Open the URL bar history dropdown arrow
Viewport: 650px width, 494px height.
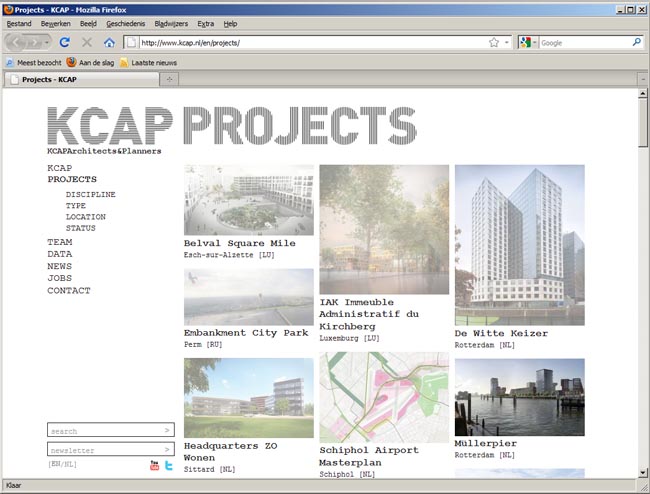tap(507, 42)
